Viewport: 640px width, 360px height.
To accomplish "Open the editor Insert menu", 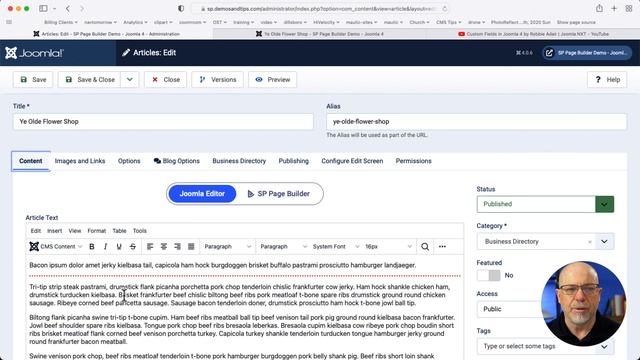I will [x=55, y=231].
